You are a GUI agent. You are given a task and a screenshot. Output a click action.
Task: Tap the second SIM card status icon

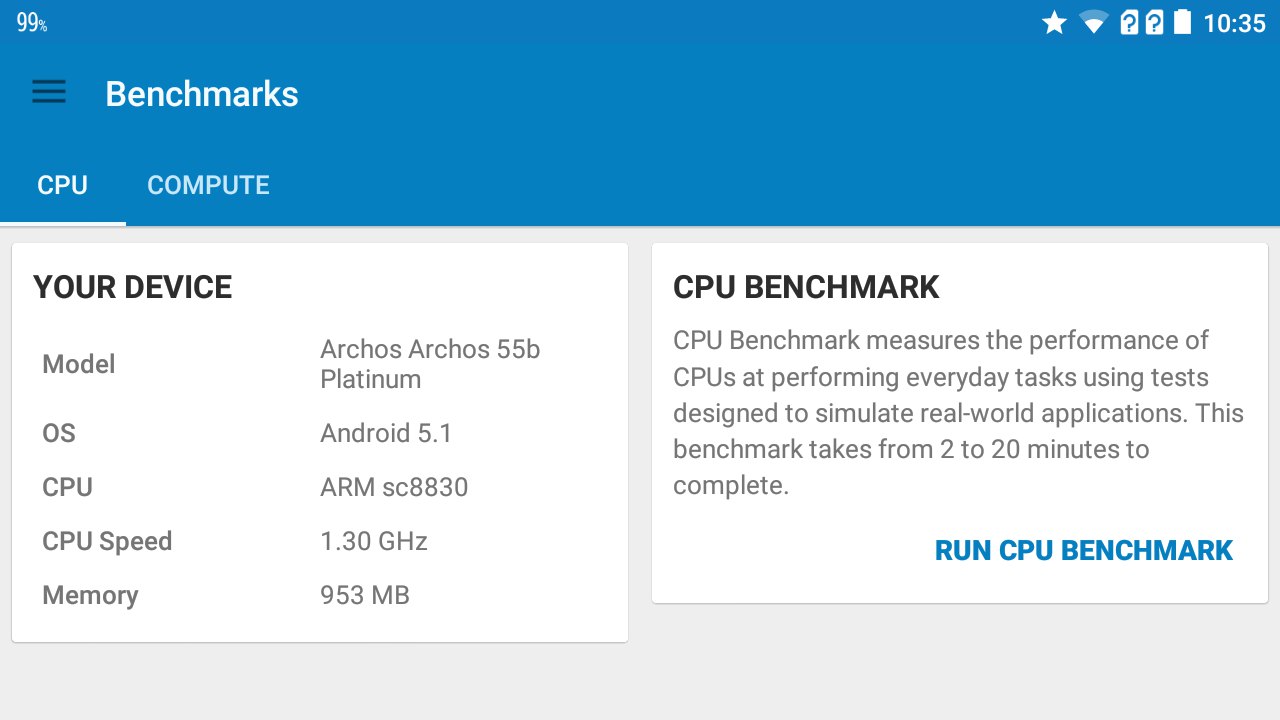(1154, 23)
